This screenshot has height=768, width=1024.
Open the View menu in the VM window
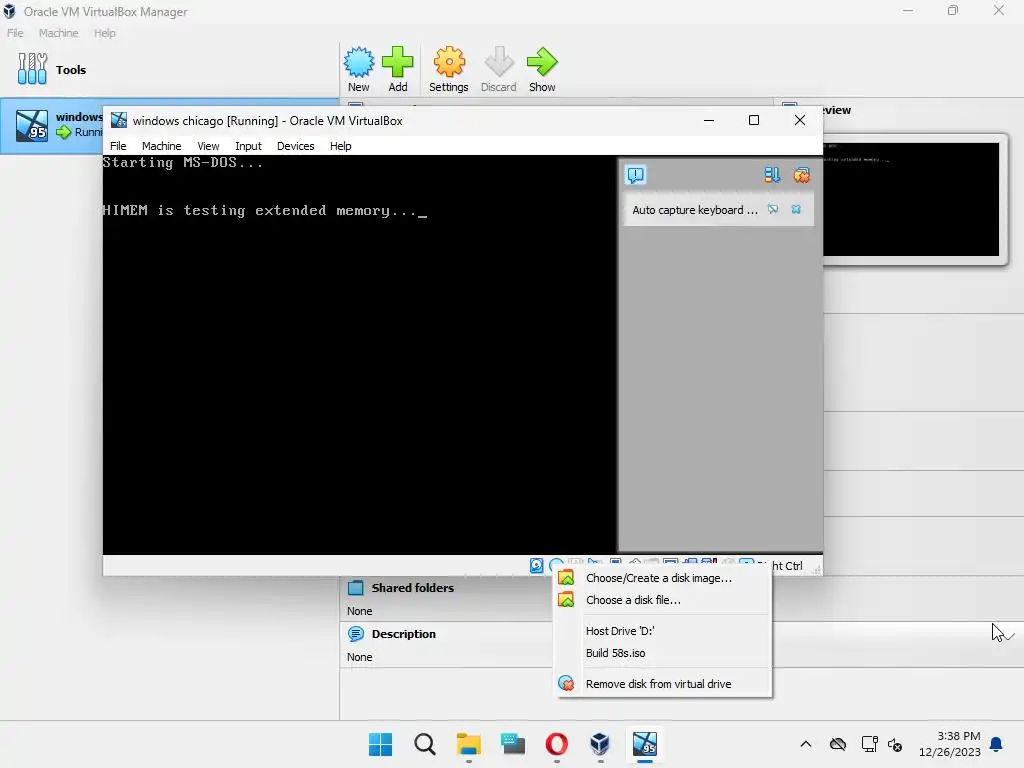click(208, 146)
